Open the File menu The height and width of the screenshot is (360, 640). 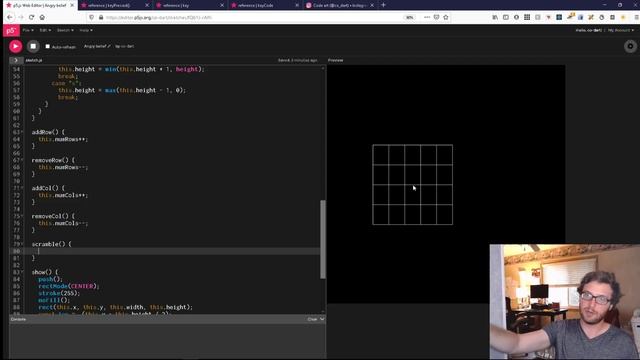tap(28, 30)
